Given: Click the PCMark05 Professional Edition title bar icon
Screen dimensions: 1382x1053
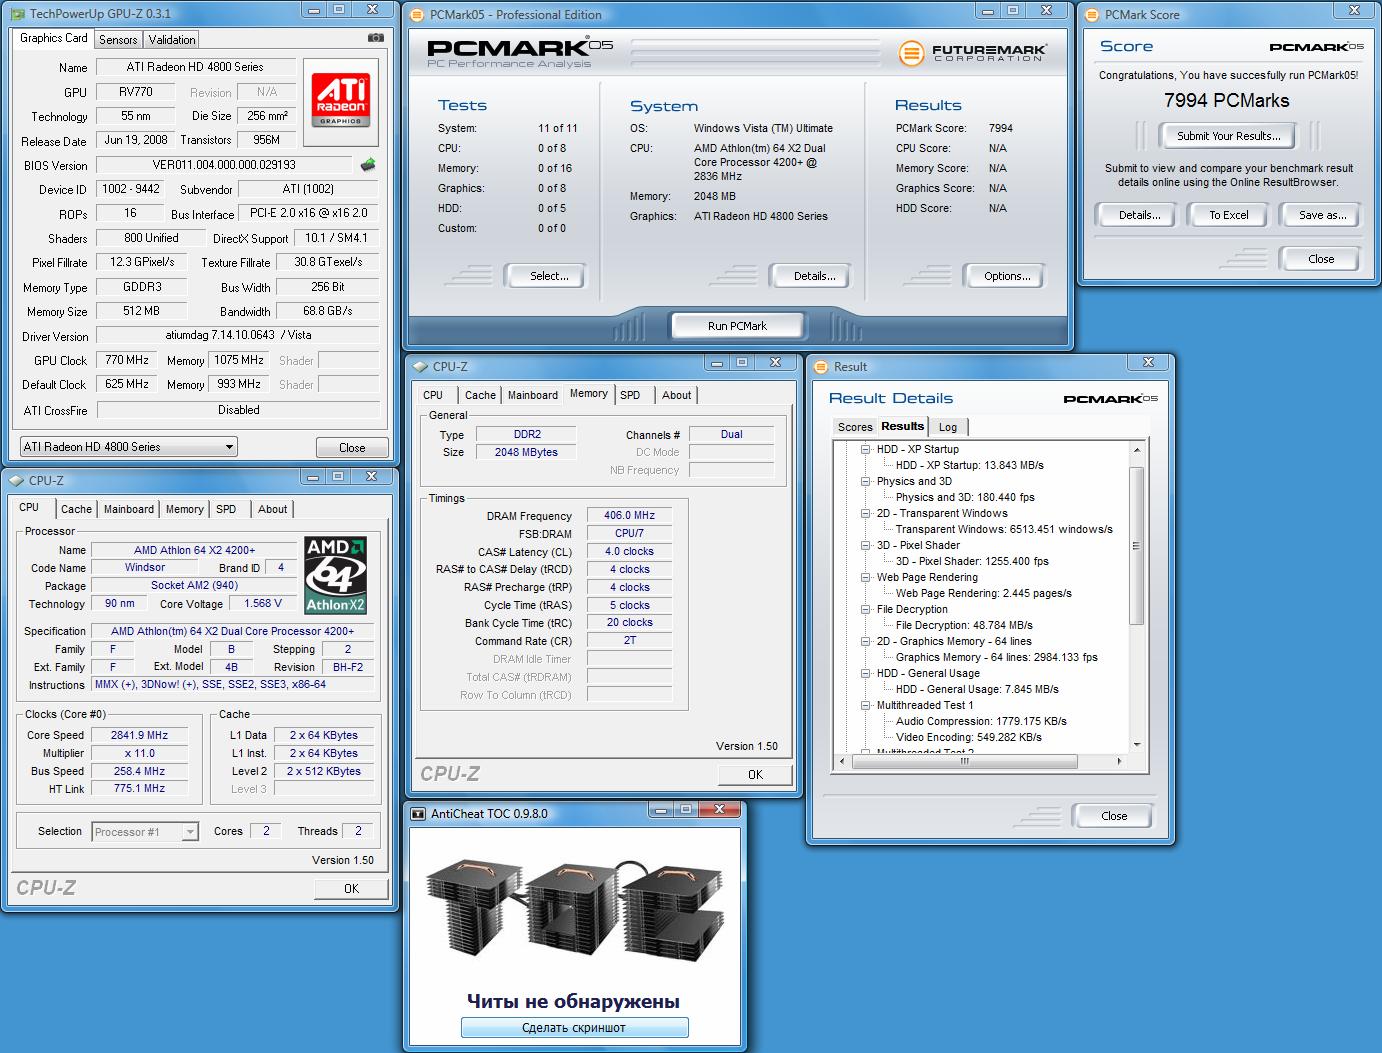Looking at the screenshot, I should click(418, 14).
